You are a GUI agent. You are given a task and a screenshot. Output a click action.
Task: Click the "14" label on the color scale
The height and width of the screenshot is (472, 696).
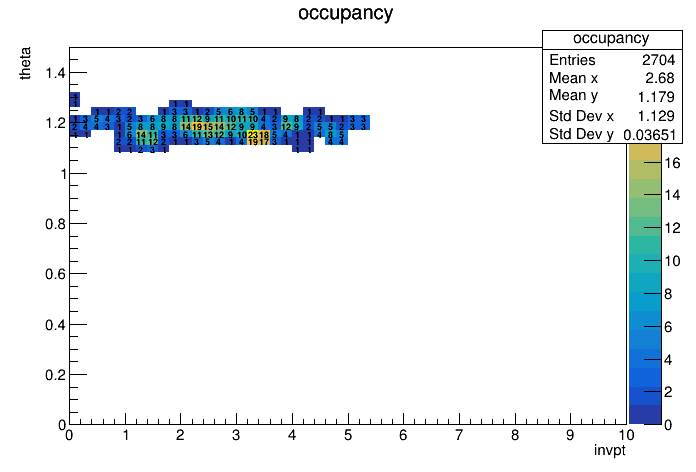[672, 195]
